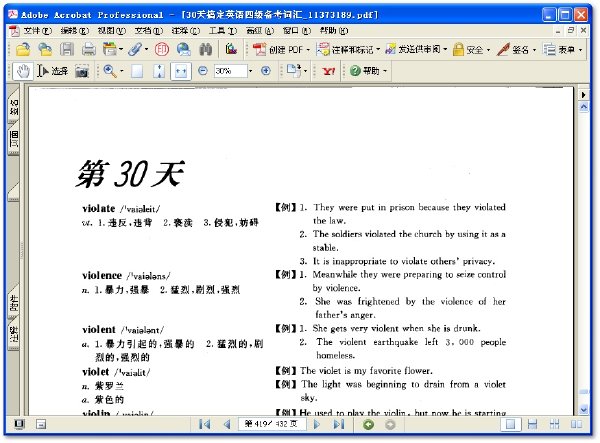Click the Open folder icon
The height and width of the screenshot is (443, 600).
pos(23,49)
